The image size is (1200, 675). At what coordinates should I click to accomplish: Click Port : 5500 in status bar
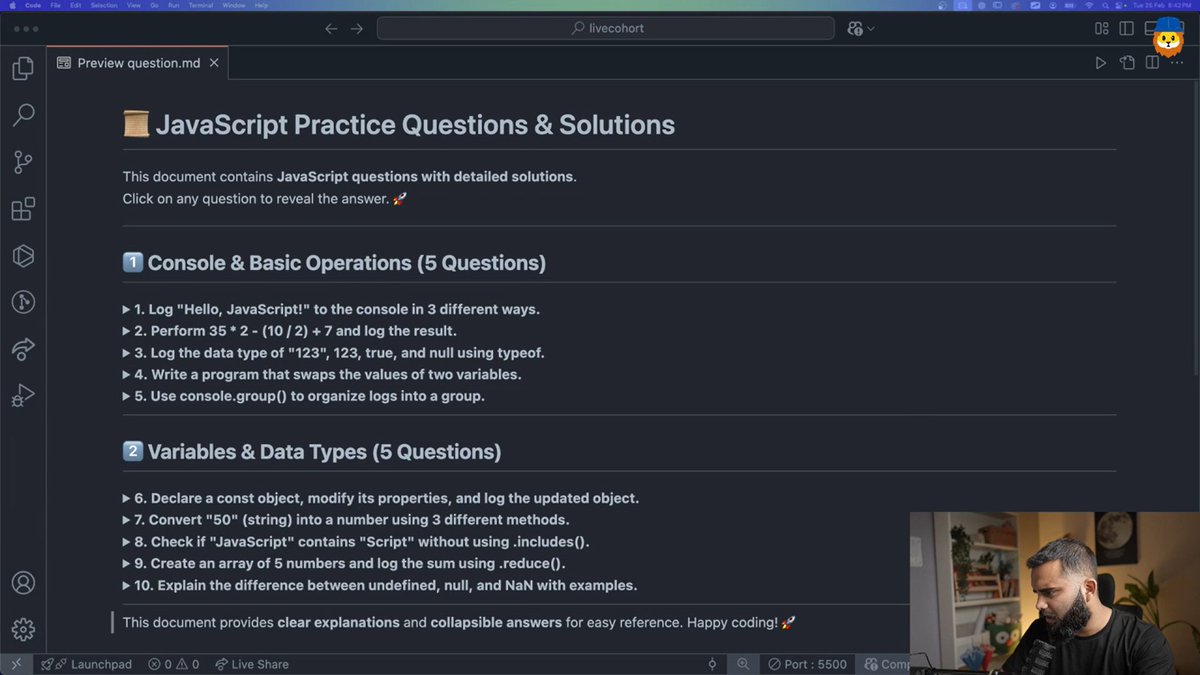(x=808, y=664)
